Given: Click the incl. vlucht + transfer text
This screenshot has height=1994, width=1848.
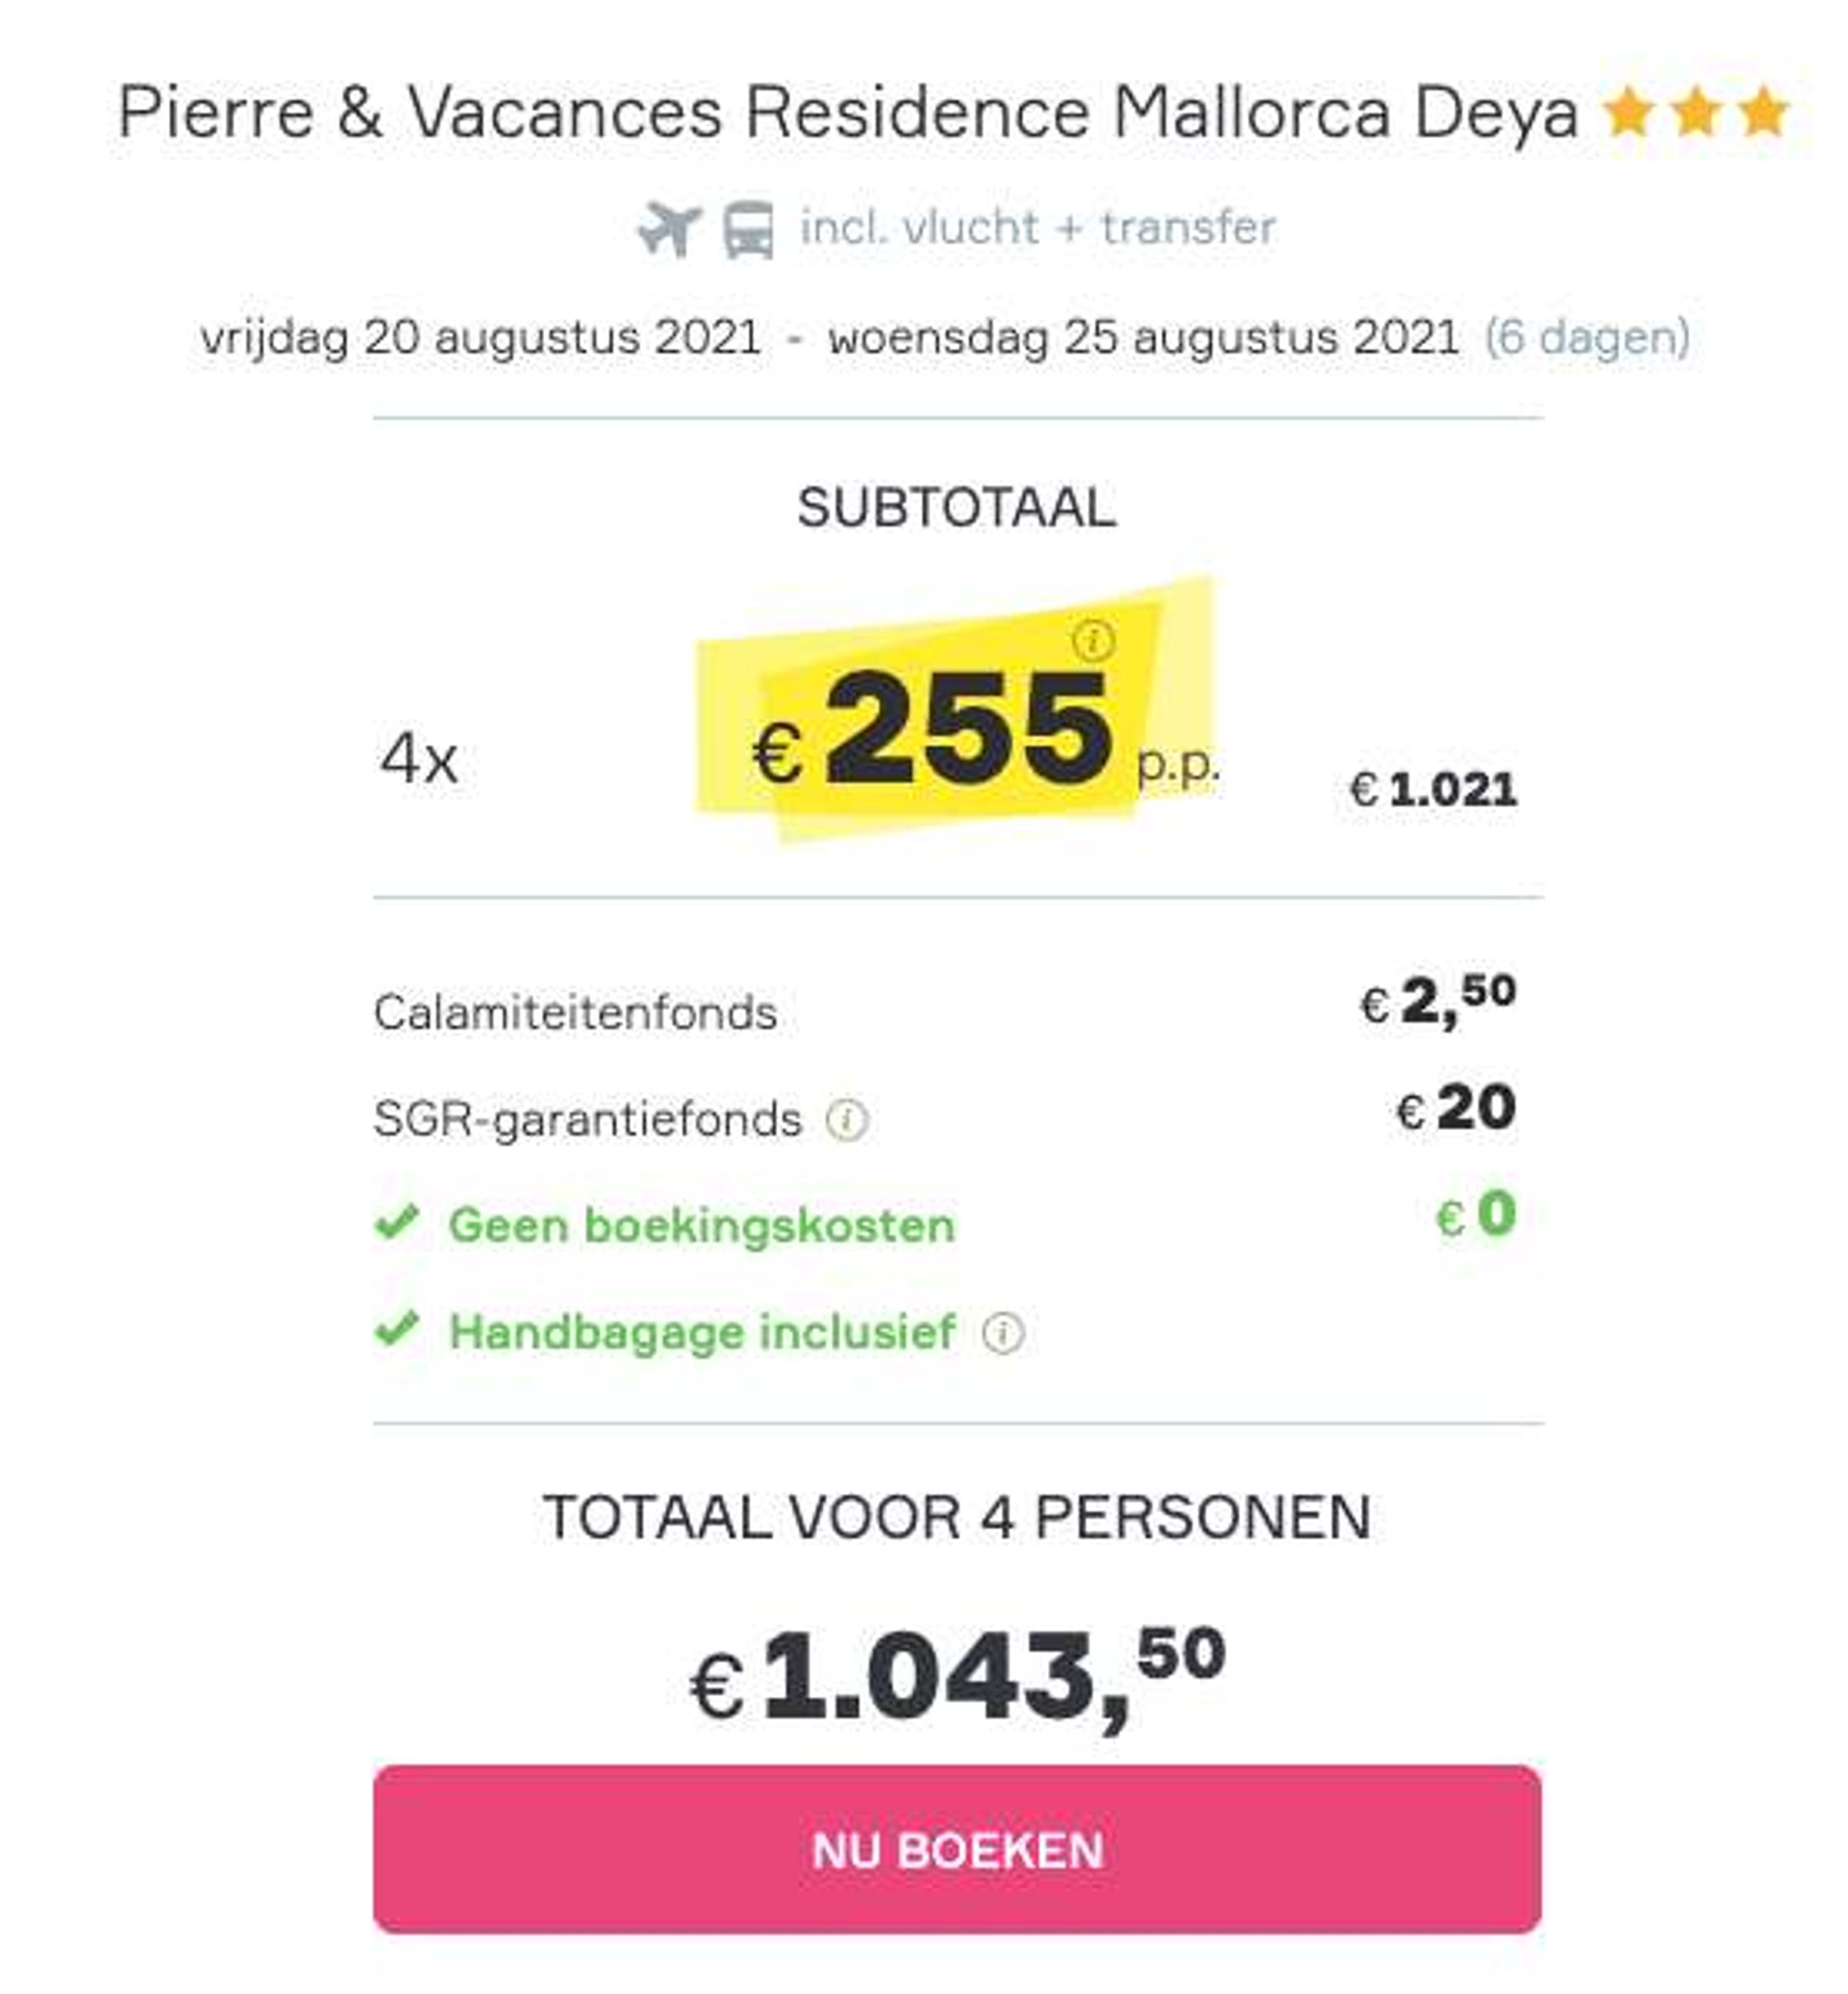Looking at the screenshot, I should click(x=1038, y=228).
